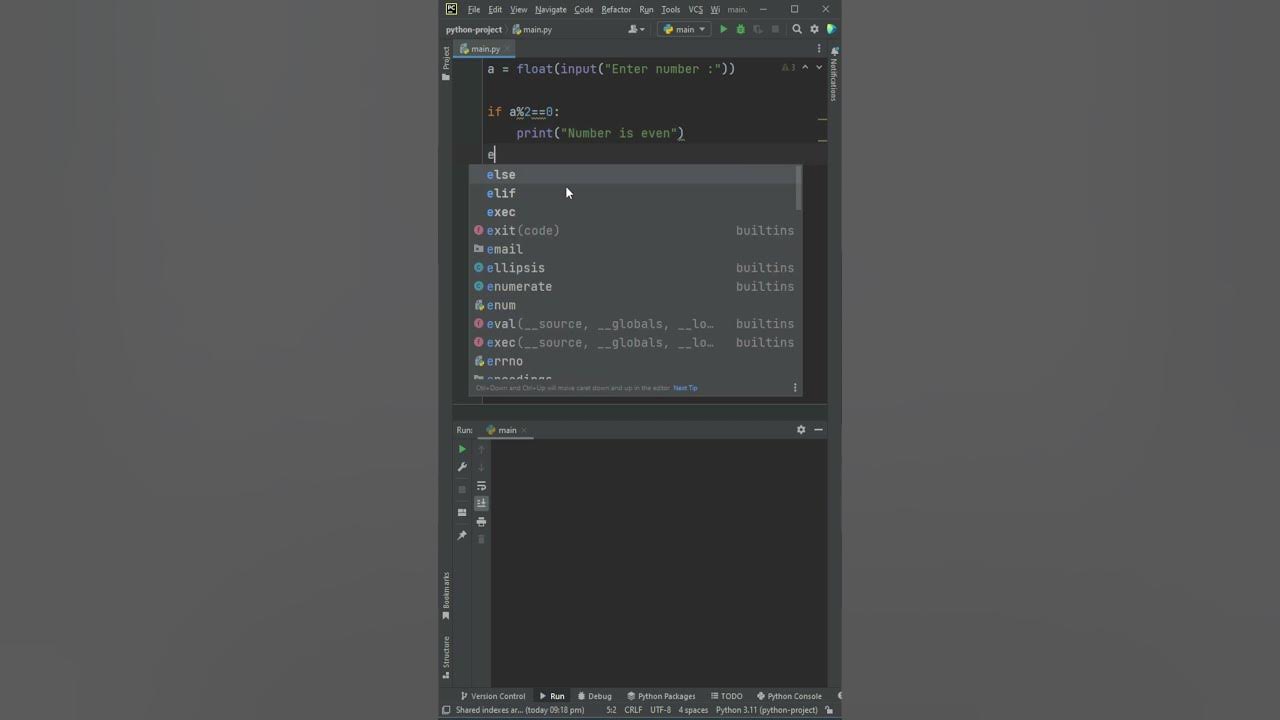
Task: Choose 'enum' completion suggestion
Action: (633, 305)
